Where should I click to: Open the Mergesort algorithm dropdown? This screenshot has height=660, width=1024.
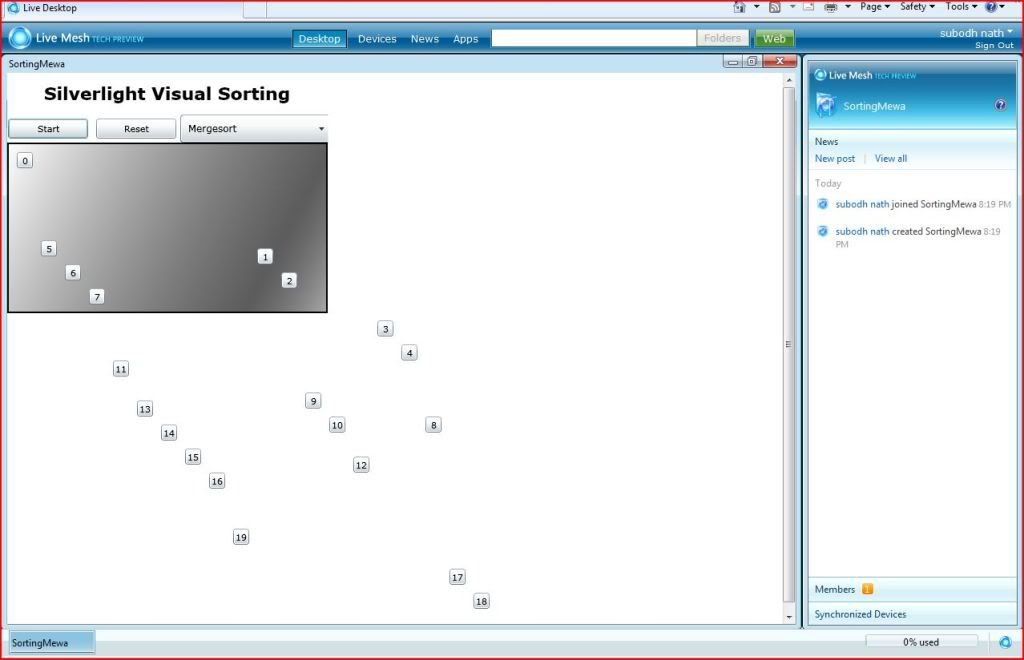254,129
